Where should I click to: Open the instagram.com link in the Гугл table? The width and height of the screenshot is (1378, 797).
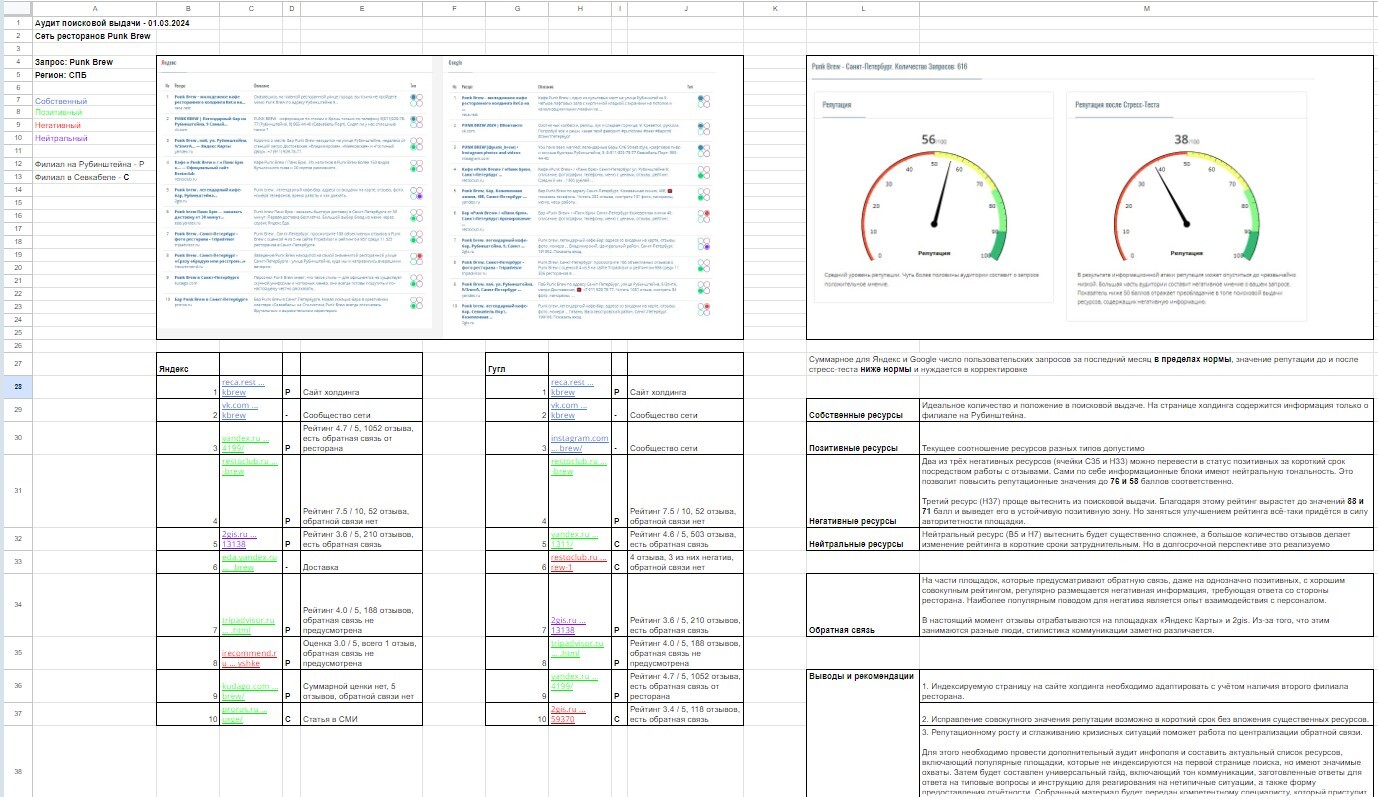point(580,443)
